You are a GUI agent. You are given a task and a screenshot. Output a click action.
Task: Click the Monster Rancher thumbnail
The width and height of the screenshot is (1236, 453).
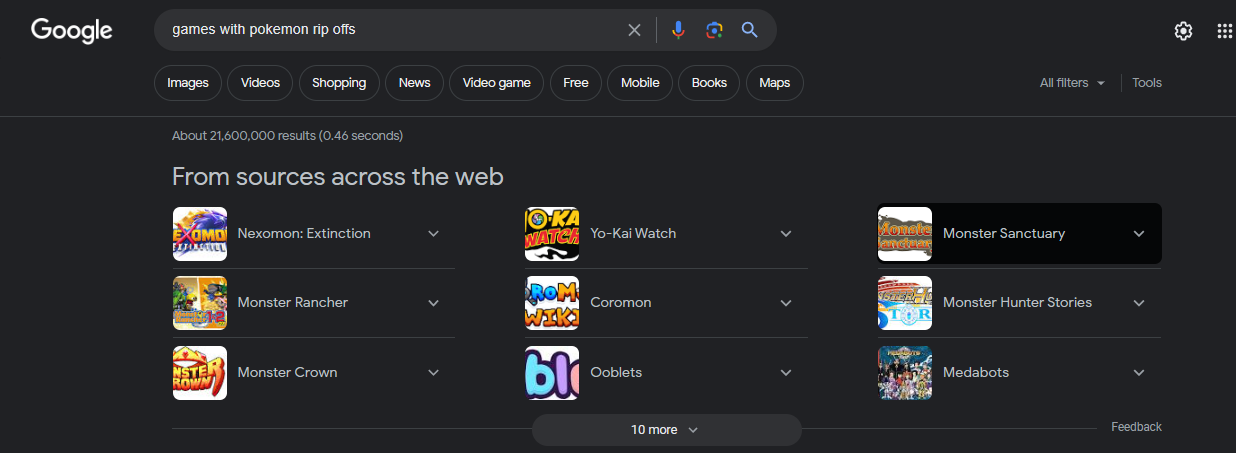200,303
